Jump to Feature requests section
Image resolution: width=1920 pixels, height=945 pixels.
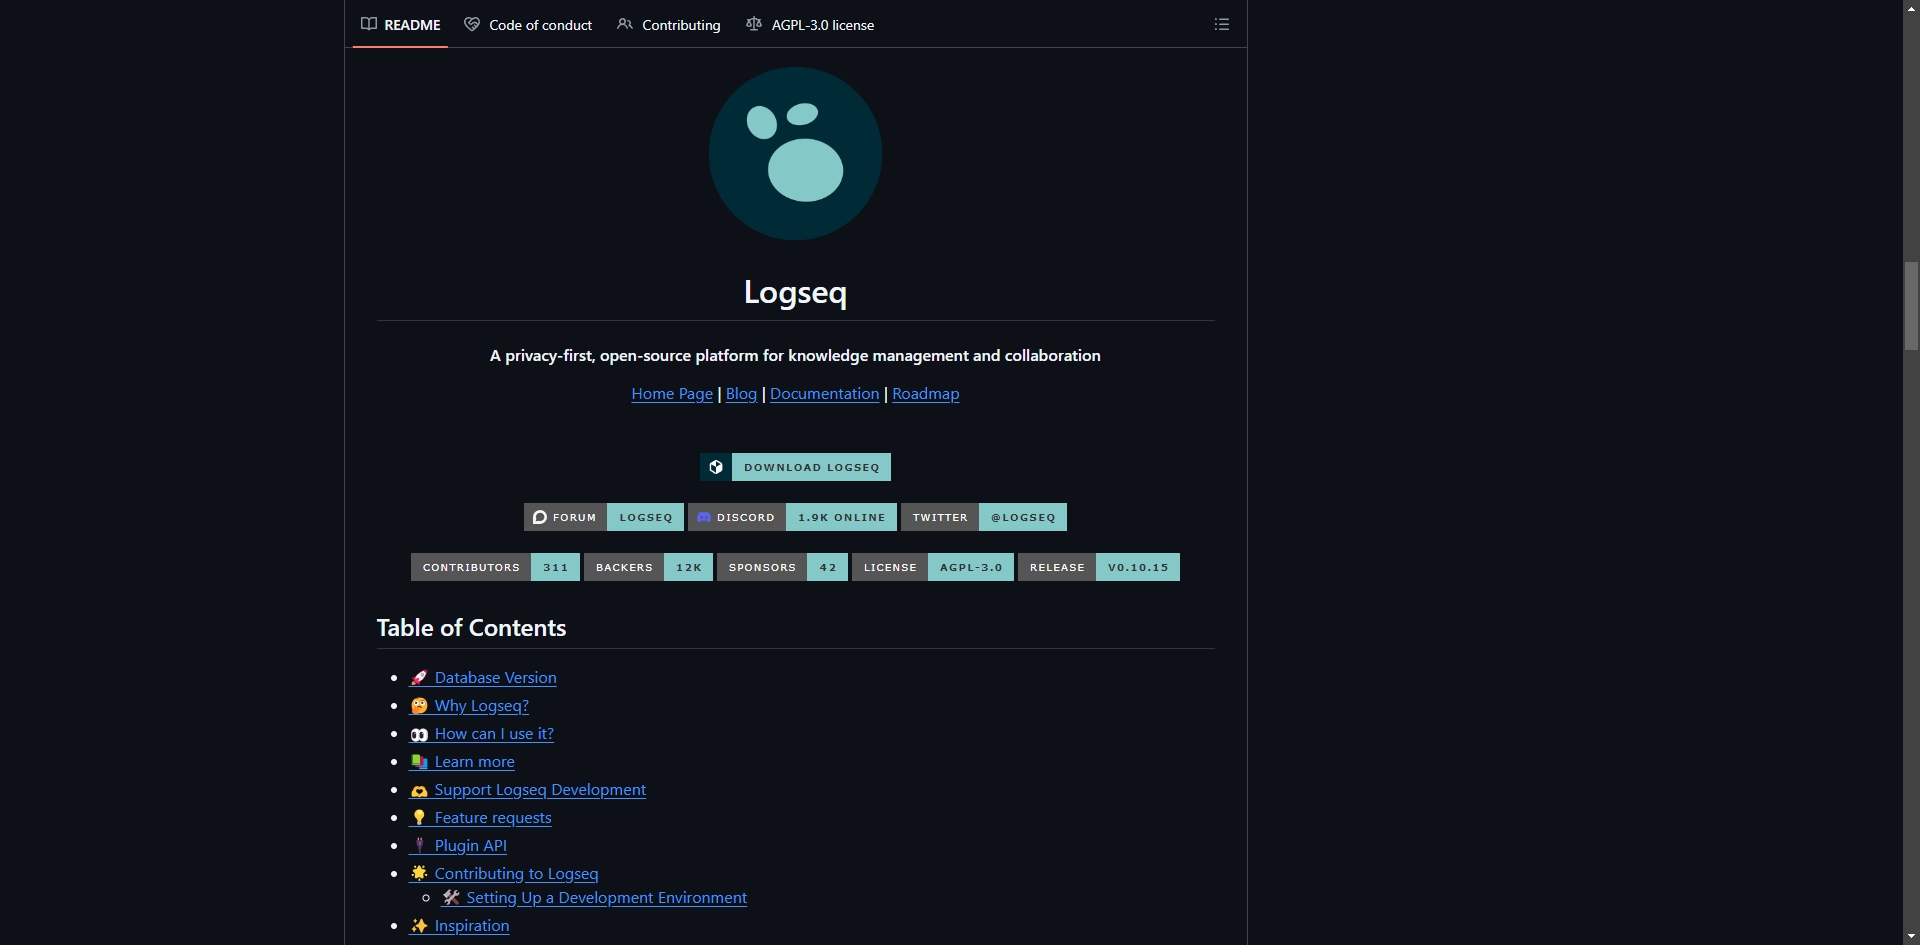[480, 818]
